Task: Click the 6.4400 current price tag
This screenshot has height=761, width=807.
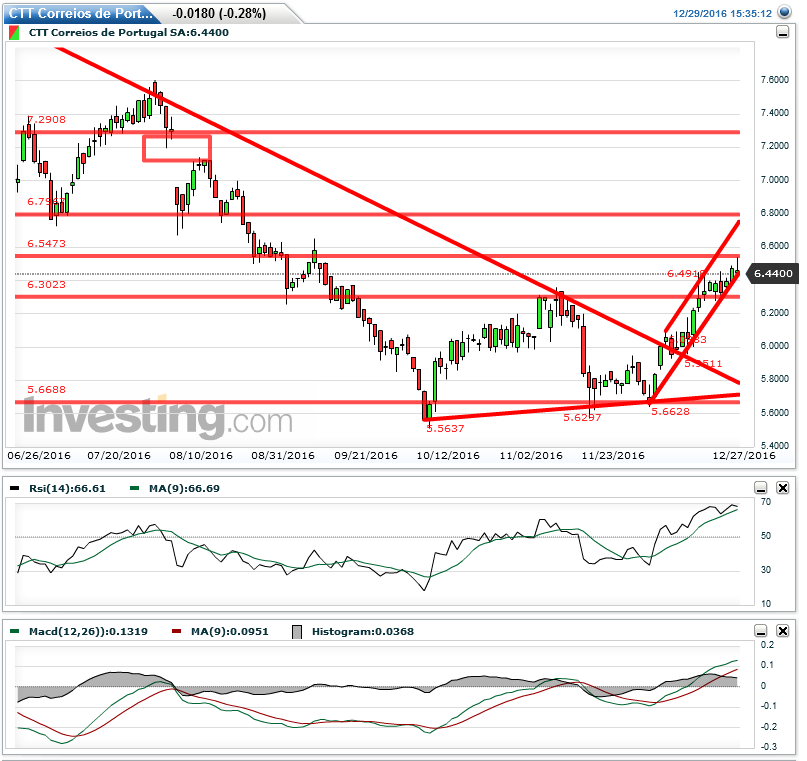Action: pyautogui.click(x=773, y=273)
